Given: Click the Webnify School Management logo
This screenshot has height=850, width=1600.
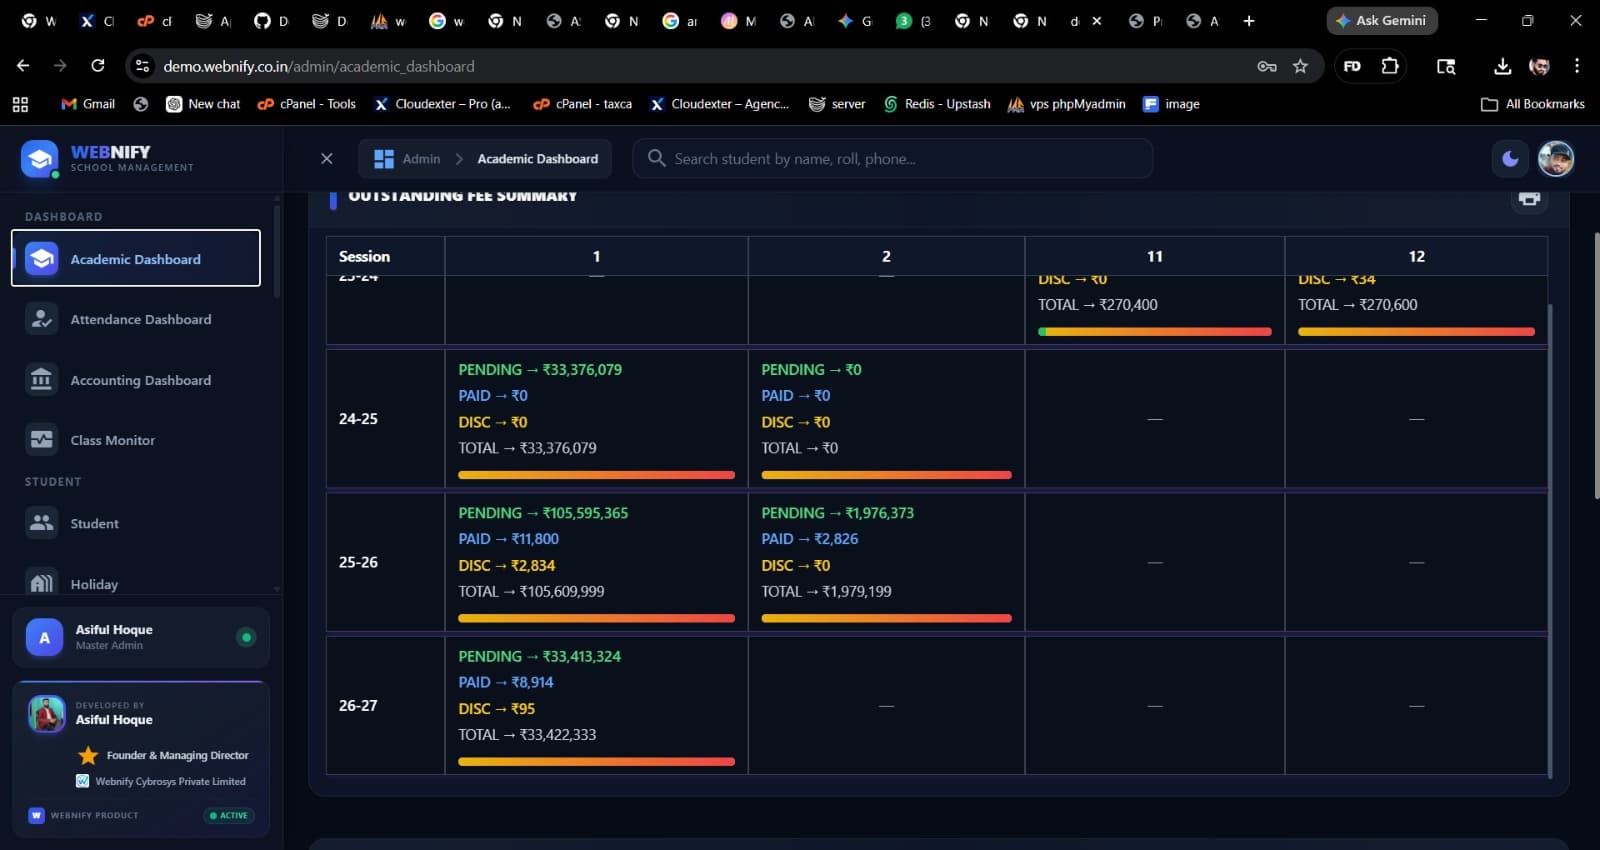Looking at the screenshot, I should click(40, 158).
